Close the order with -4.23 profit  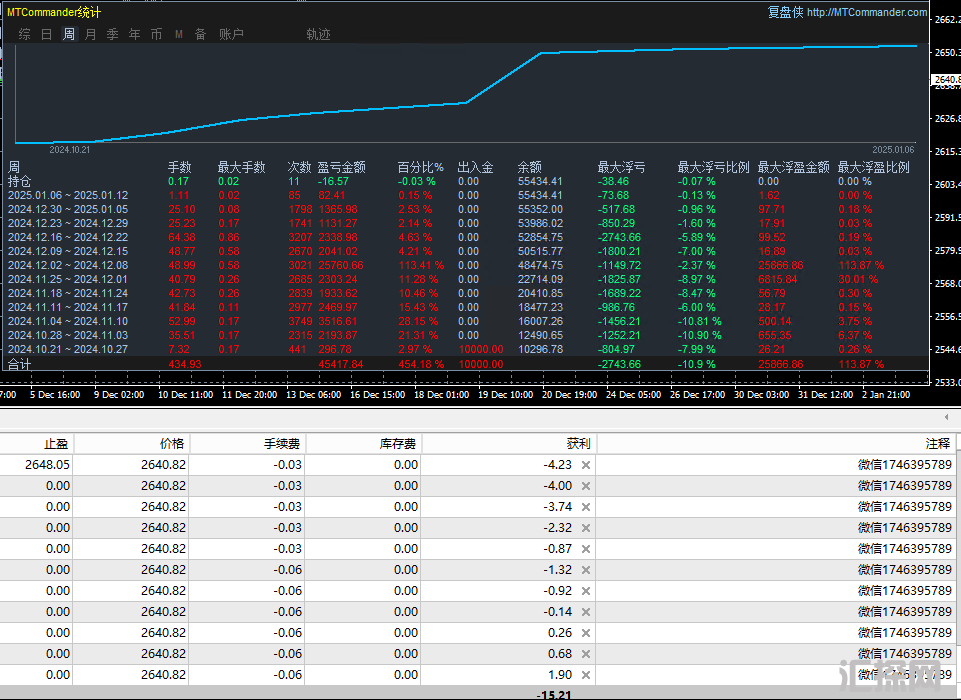586,465
